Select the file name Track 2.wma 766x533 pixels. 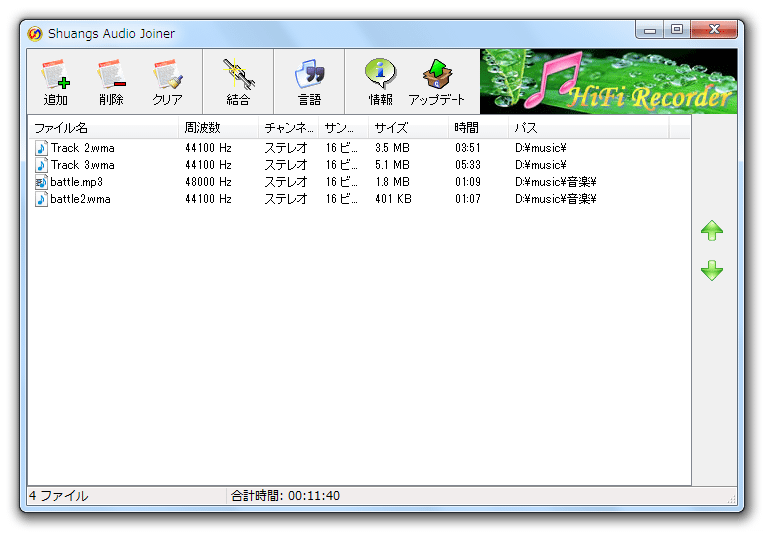[x=83, y=148]
